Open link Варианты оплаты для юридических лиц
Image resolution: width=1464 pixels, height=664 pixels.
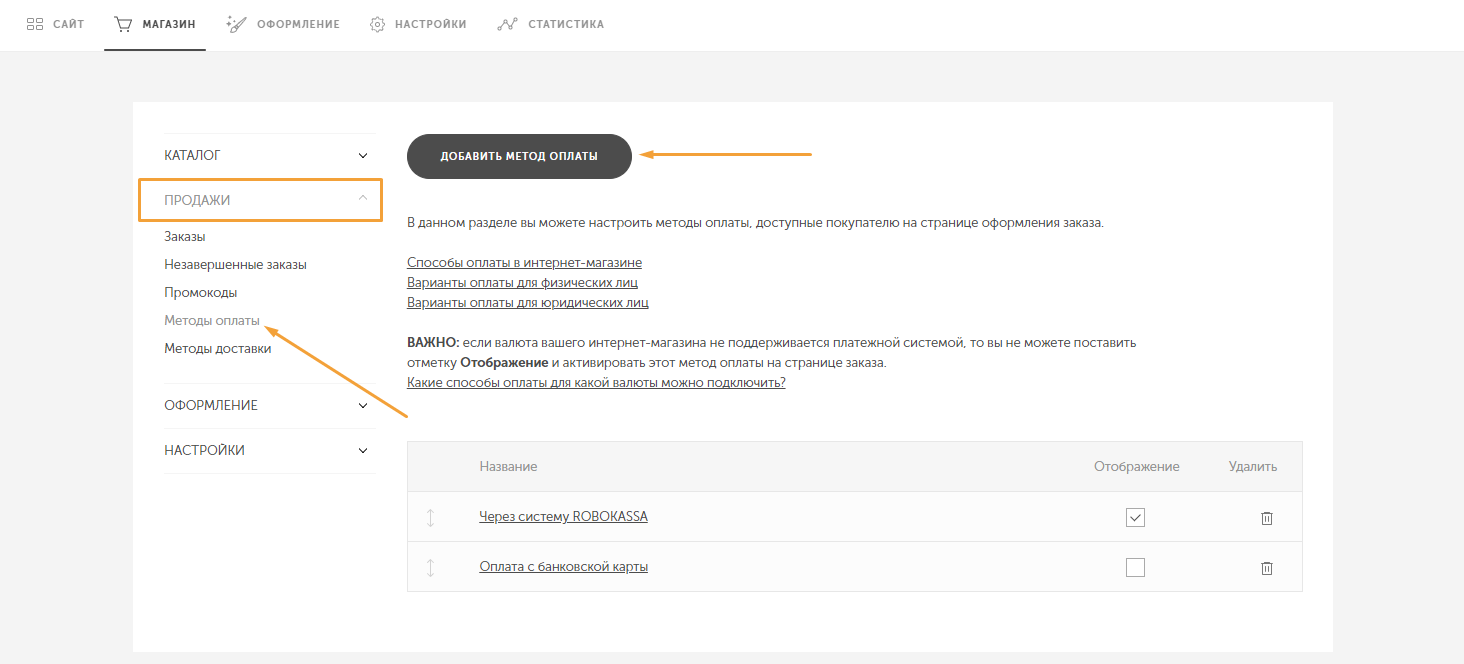[528, 303]
